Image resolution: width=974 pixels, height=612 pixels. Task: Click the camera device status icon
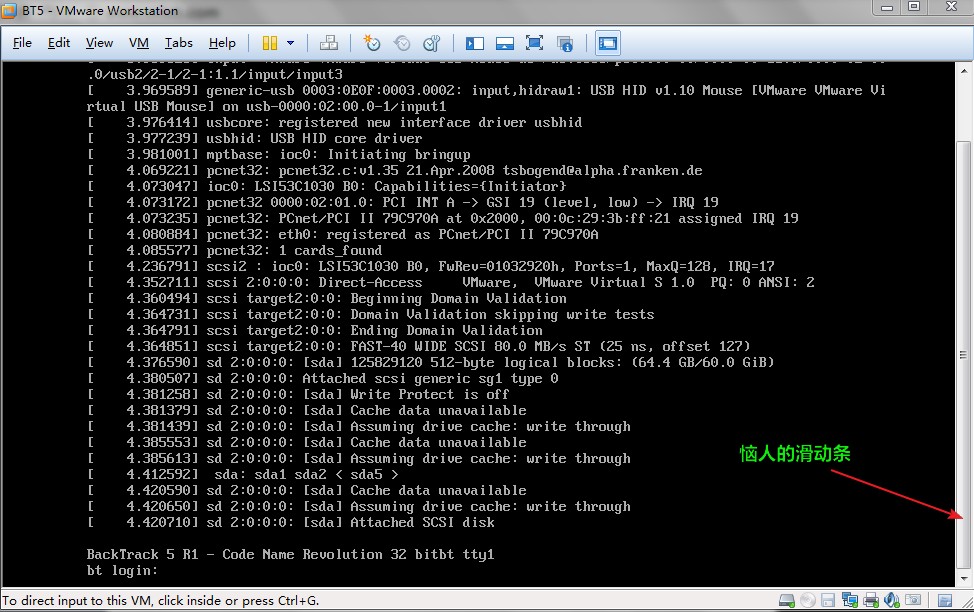pos(913,600)
